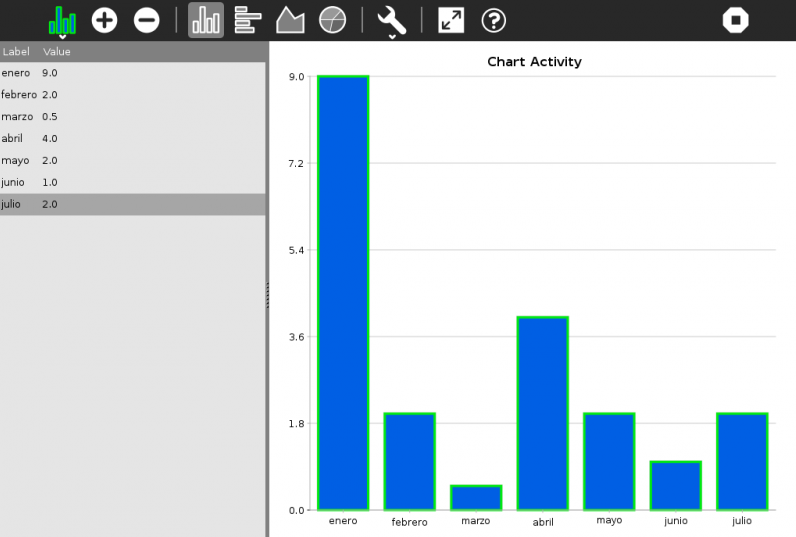Switch to line chart type
This screenshot has height=537, width=796.
tap(290, 20)
